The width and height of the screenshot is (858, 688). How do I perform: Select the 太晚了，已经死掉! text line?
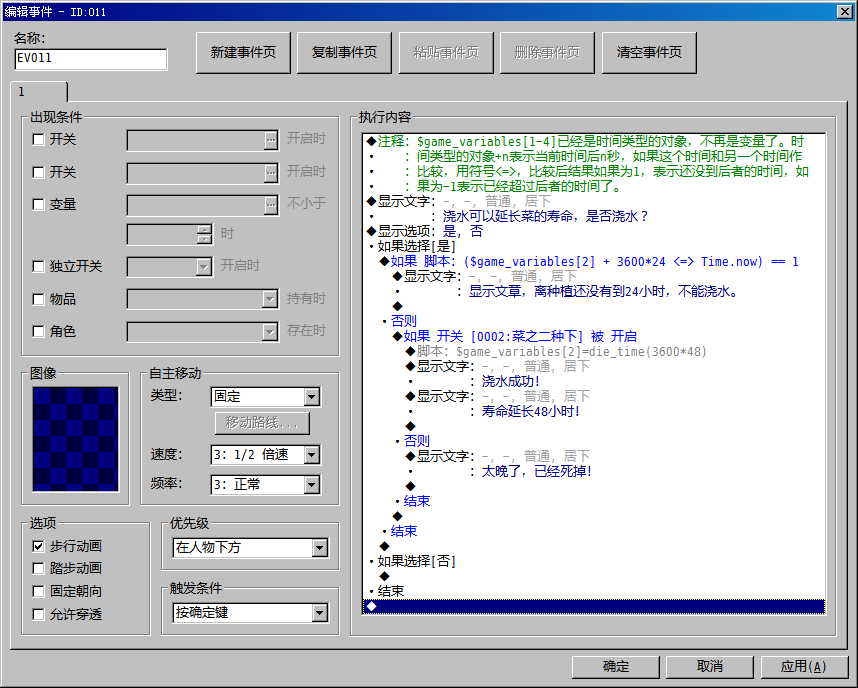click(594, 471)
